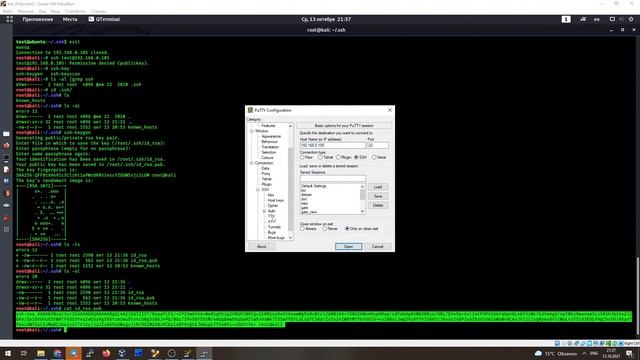Open Kali power menu icon
Image resolution: width=640 pixels, height=360 pixels.
tap(631, 19)
